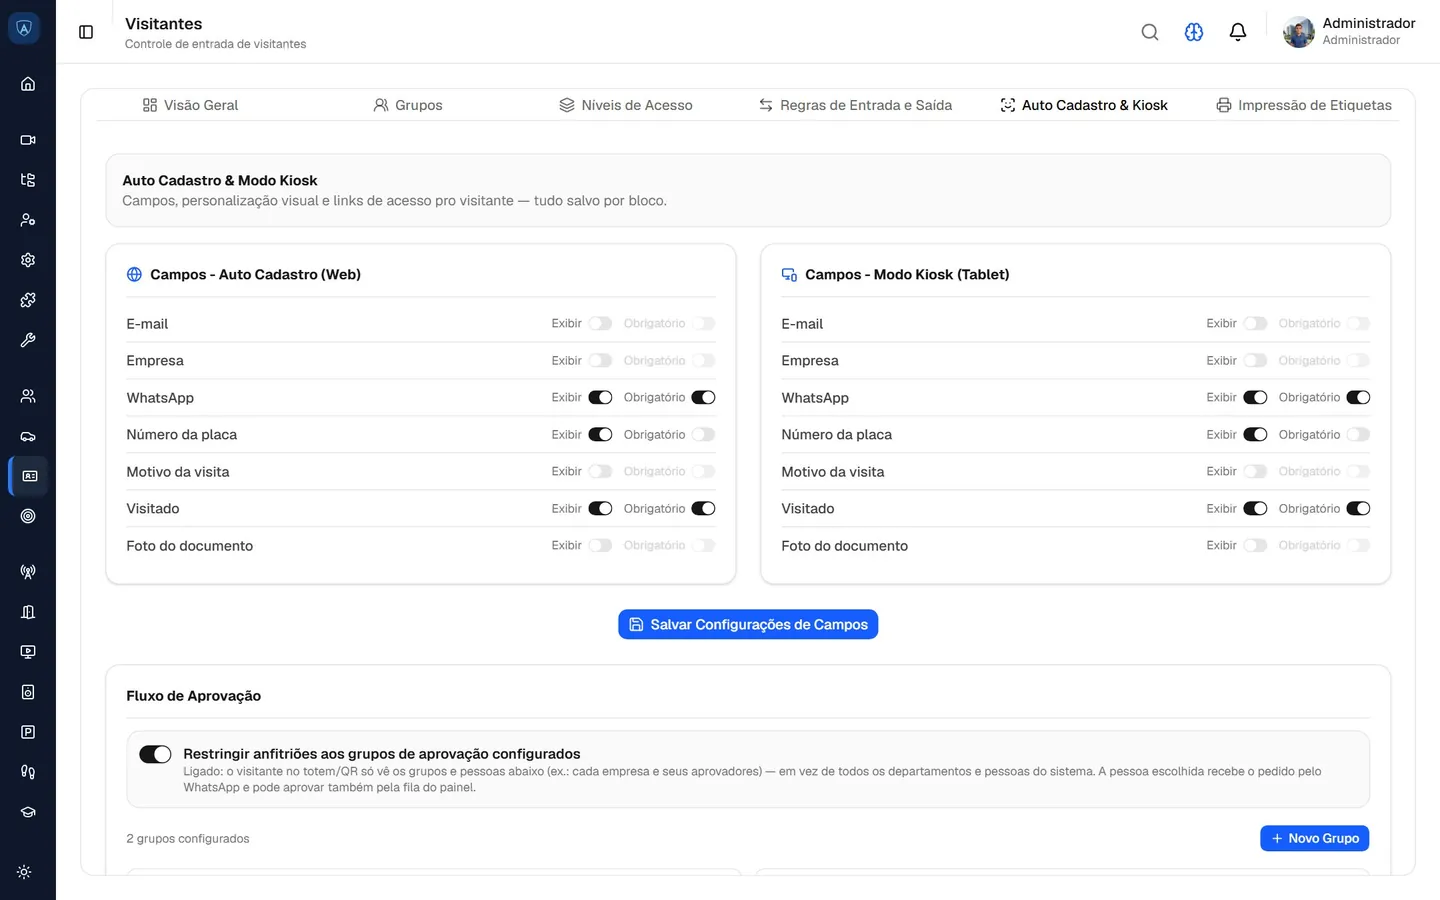
Task: Open the footprints icon in the sidebar
Action: 28,772
